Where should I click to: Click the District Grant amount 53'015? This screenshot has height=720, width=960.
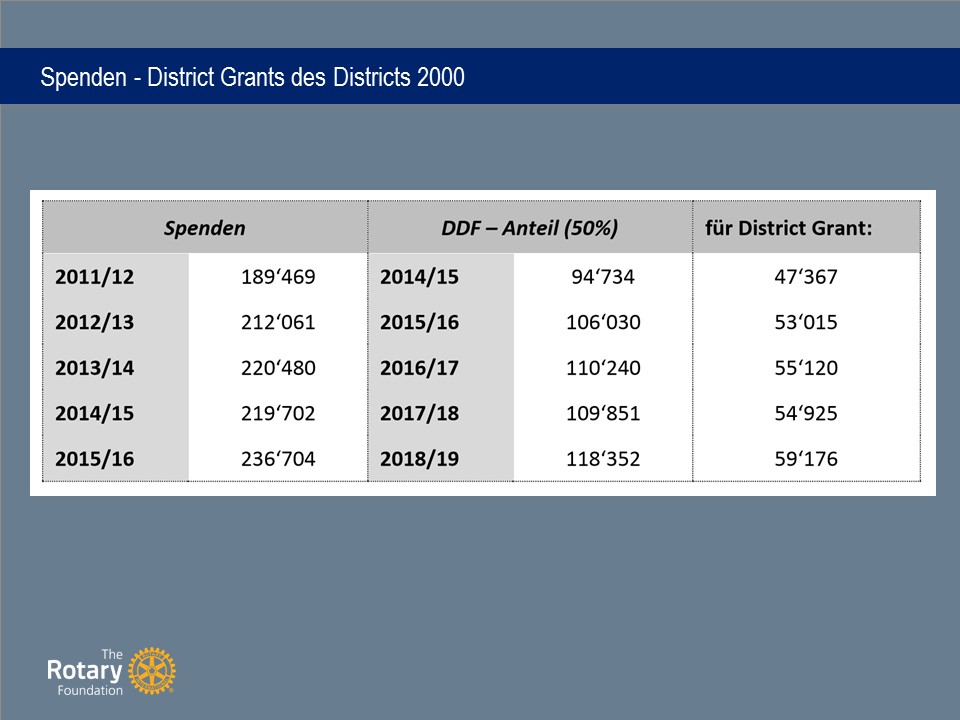806,322
